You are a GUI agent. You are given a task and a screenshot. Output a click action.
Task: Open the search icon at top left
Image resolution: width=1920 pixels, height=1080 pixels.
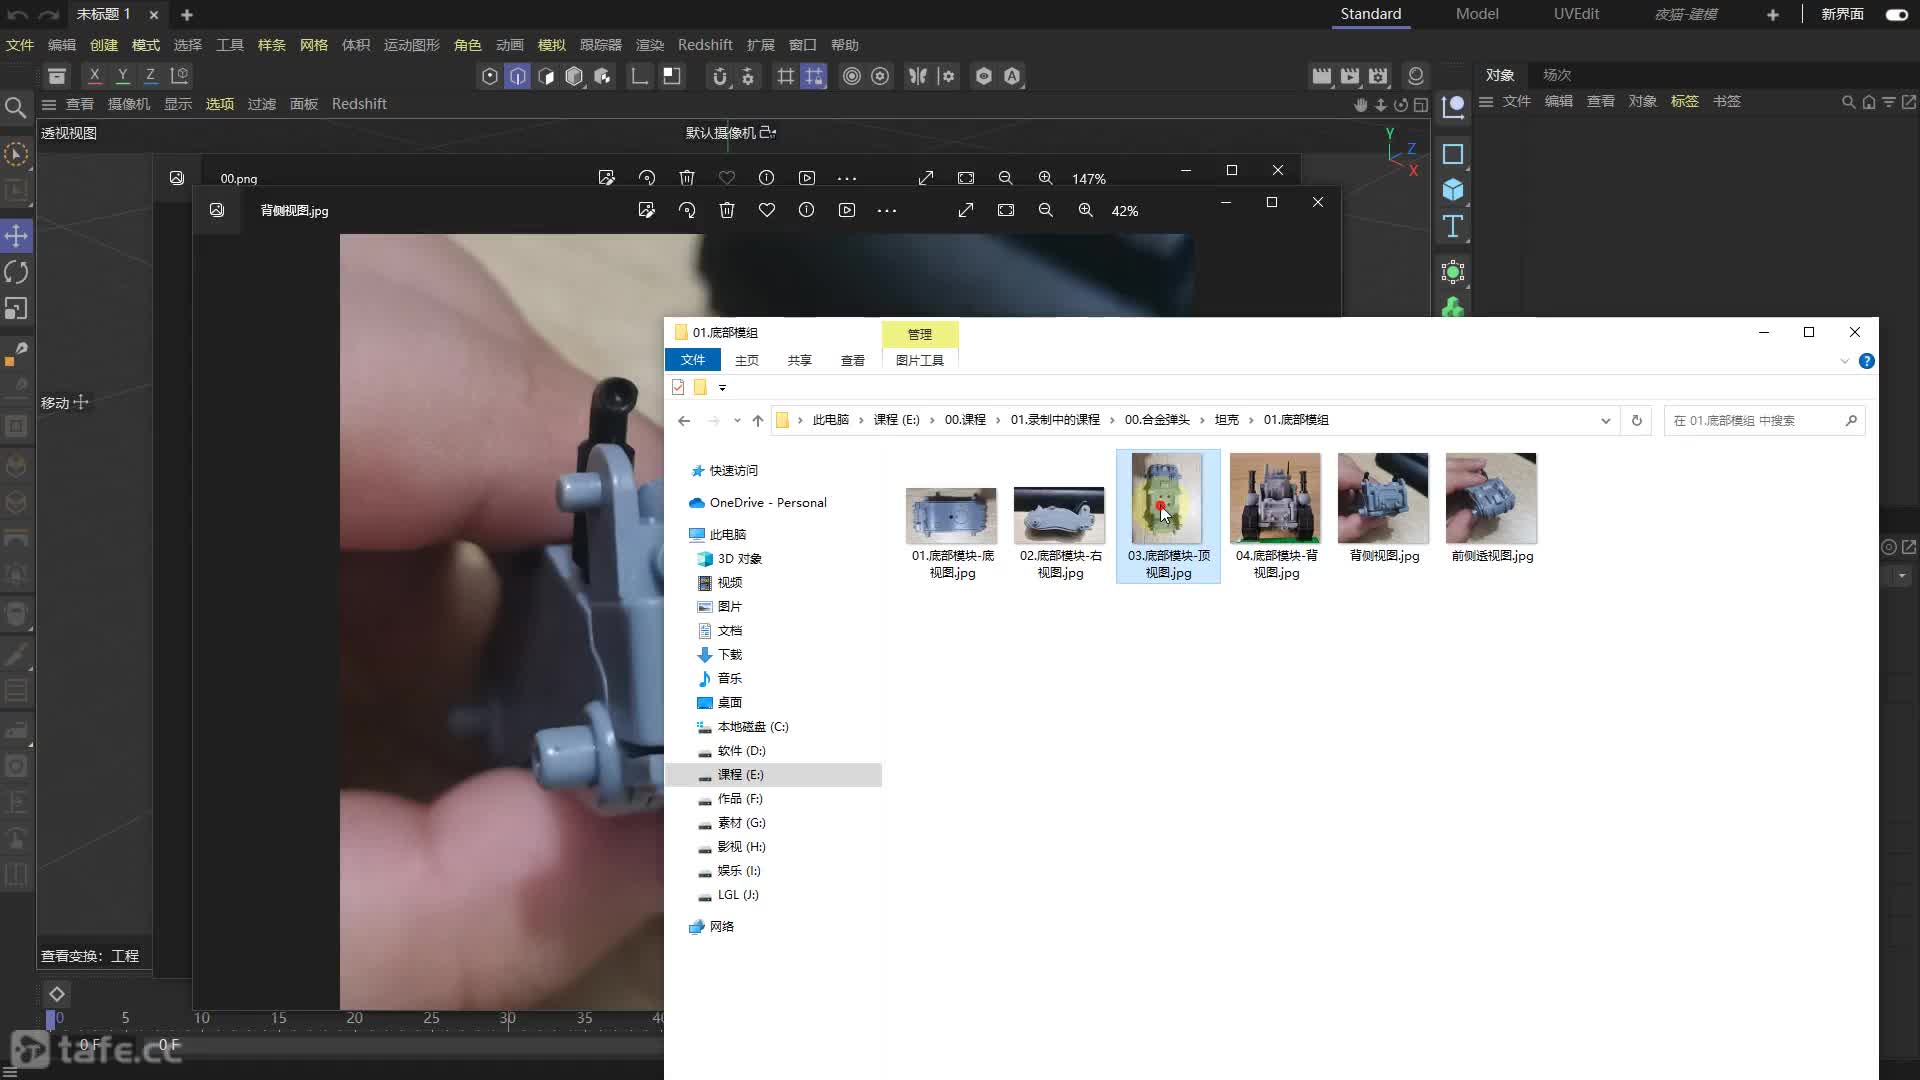pyautogui.click(x=15, y=107)
